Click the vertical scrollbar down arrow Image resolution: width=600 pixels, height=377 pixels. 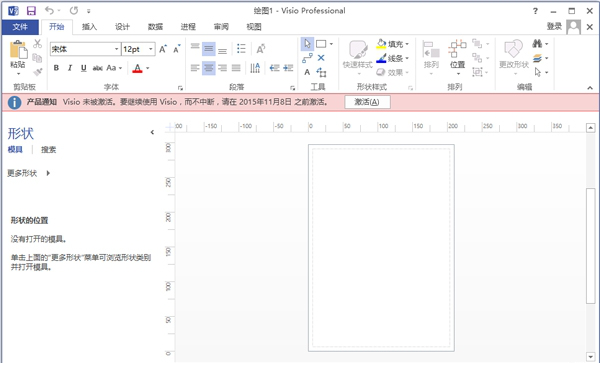590,357
